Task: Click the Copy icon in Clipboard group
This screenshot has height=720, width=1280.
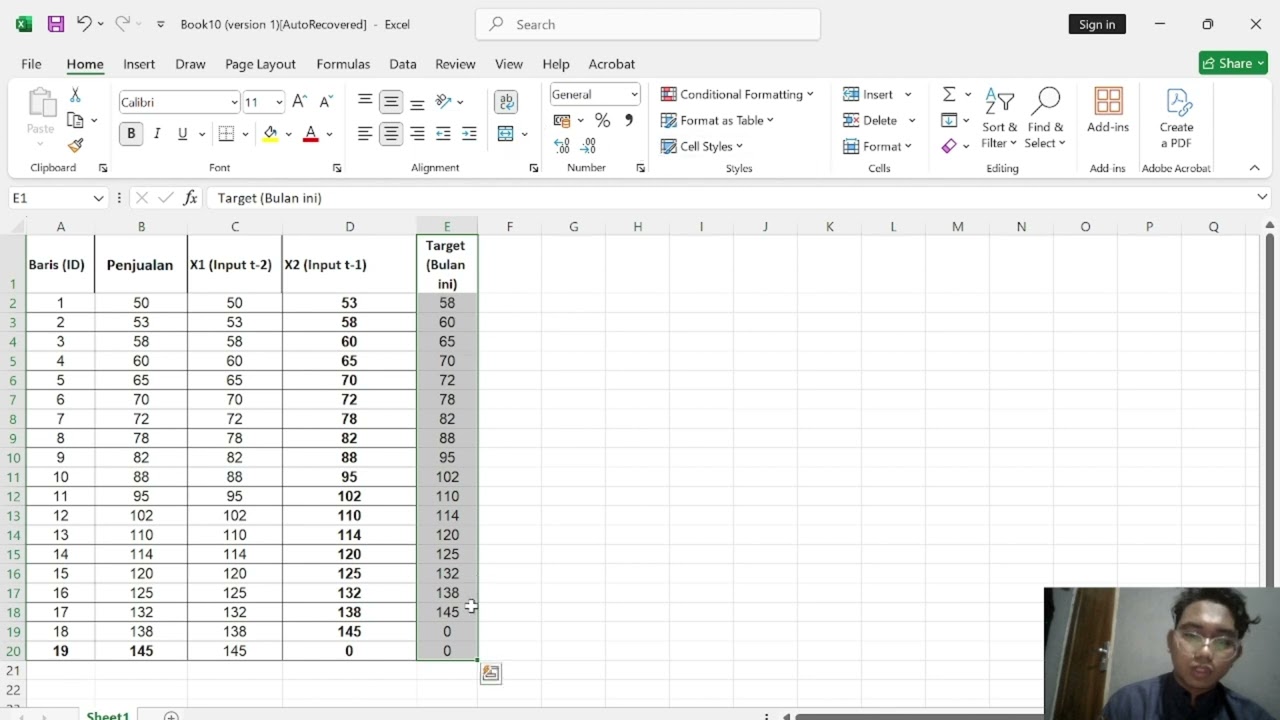Action: coord(75,120)
